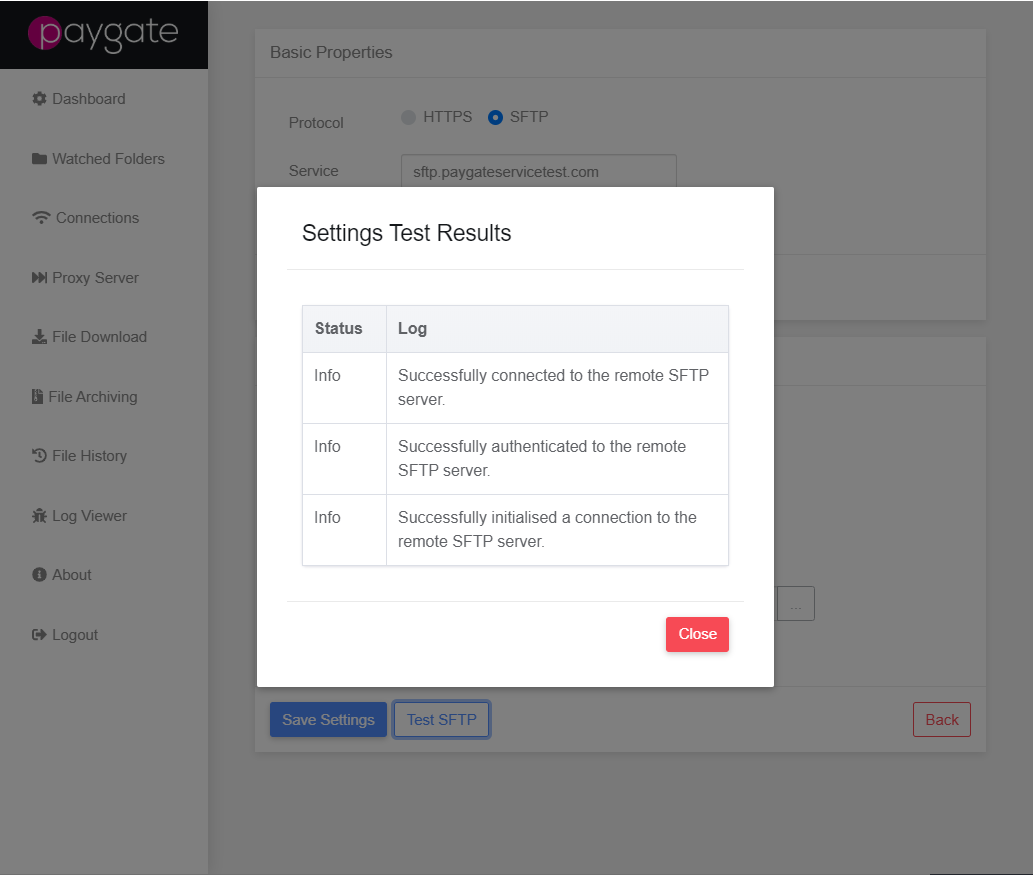Click the Protocol label
The image size is (1033, 875).
[x=316, y=123]
